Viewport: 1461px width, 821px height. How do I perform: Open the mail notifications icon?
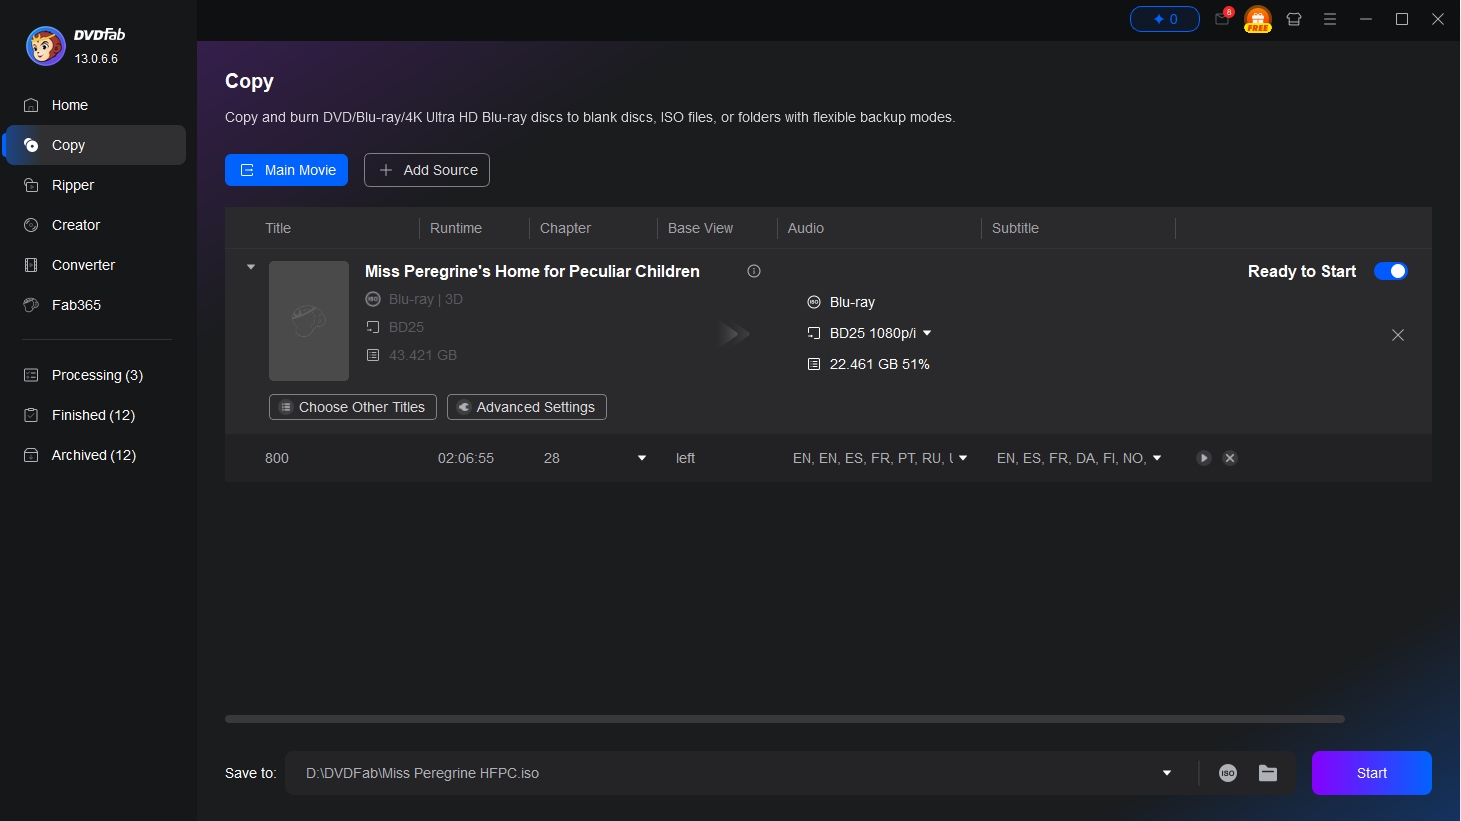[x=1222, y=19]
